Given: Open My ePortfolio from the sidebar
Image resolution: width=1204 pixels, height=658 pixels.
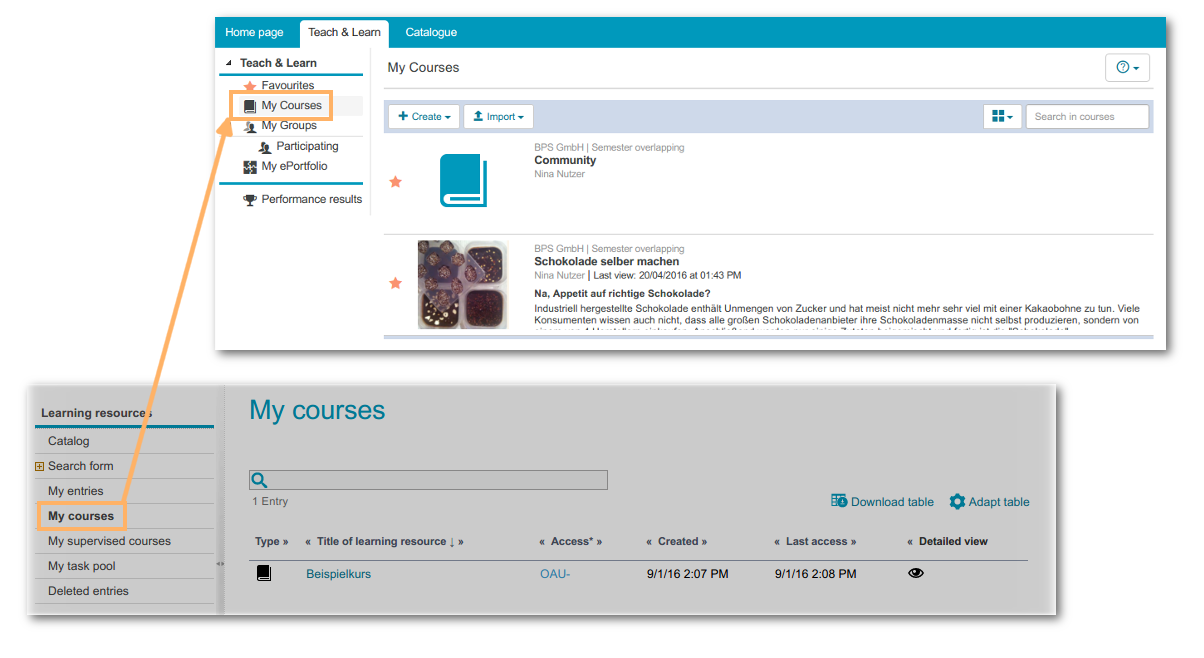Looking at the screenshot, I should (293, 166).
